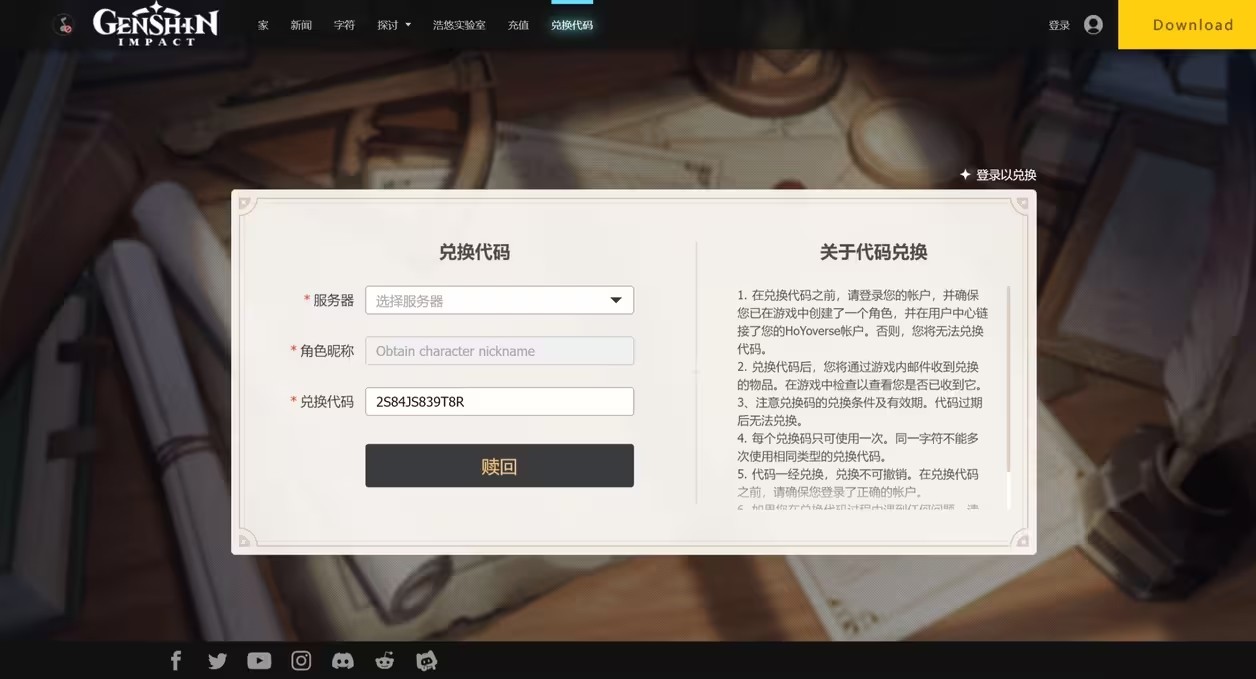The height and width of the screenshot is (679, 1256).
Task: Select the 新闻 menu item
Action: [301, 24]
